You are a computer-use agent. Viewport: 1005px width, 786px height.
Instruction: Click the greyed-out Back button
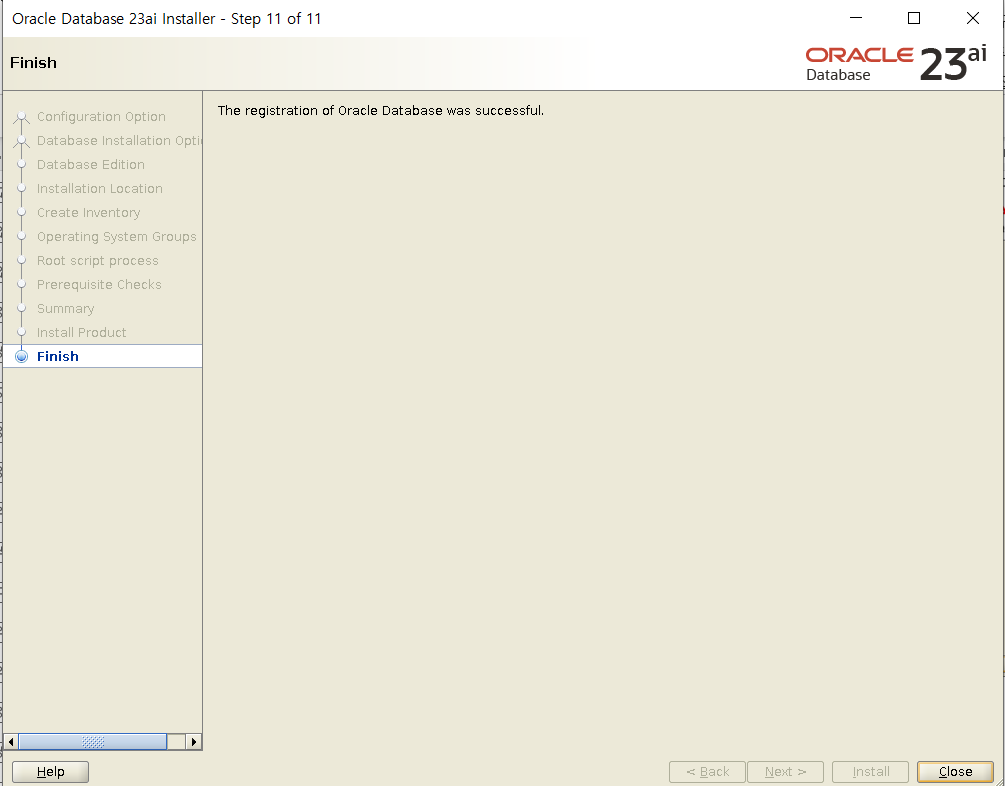tap(707, 771)
